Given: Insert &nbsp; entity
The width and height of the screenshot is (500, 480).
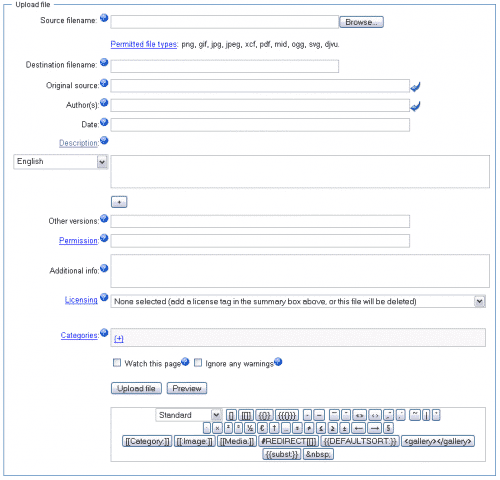Looking at the screenshot, I should [318, 454].
